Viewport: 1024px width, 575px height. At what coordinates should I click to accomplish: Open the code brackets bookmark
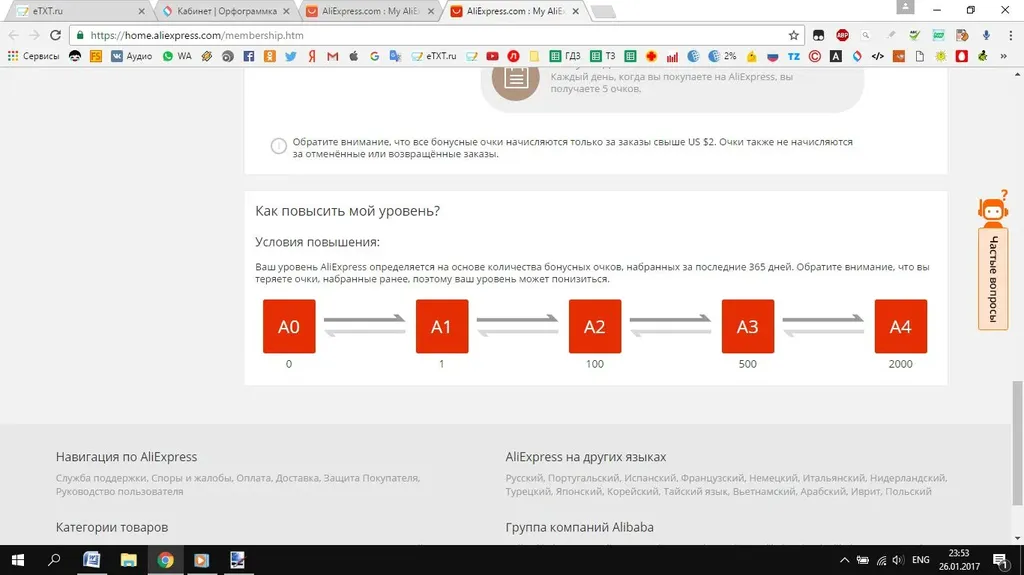tap(878, 56)
